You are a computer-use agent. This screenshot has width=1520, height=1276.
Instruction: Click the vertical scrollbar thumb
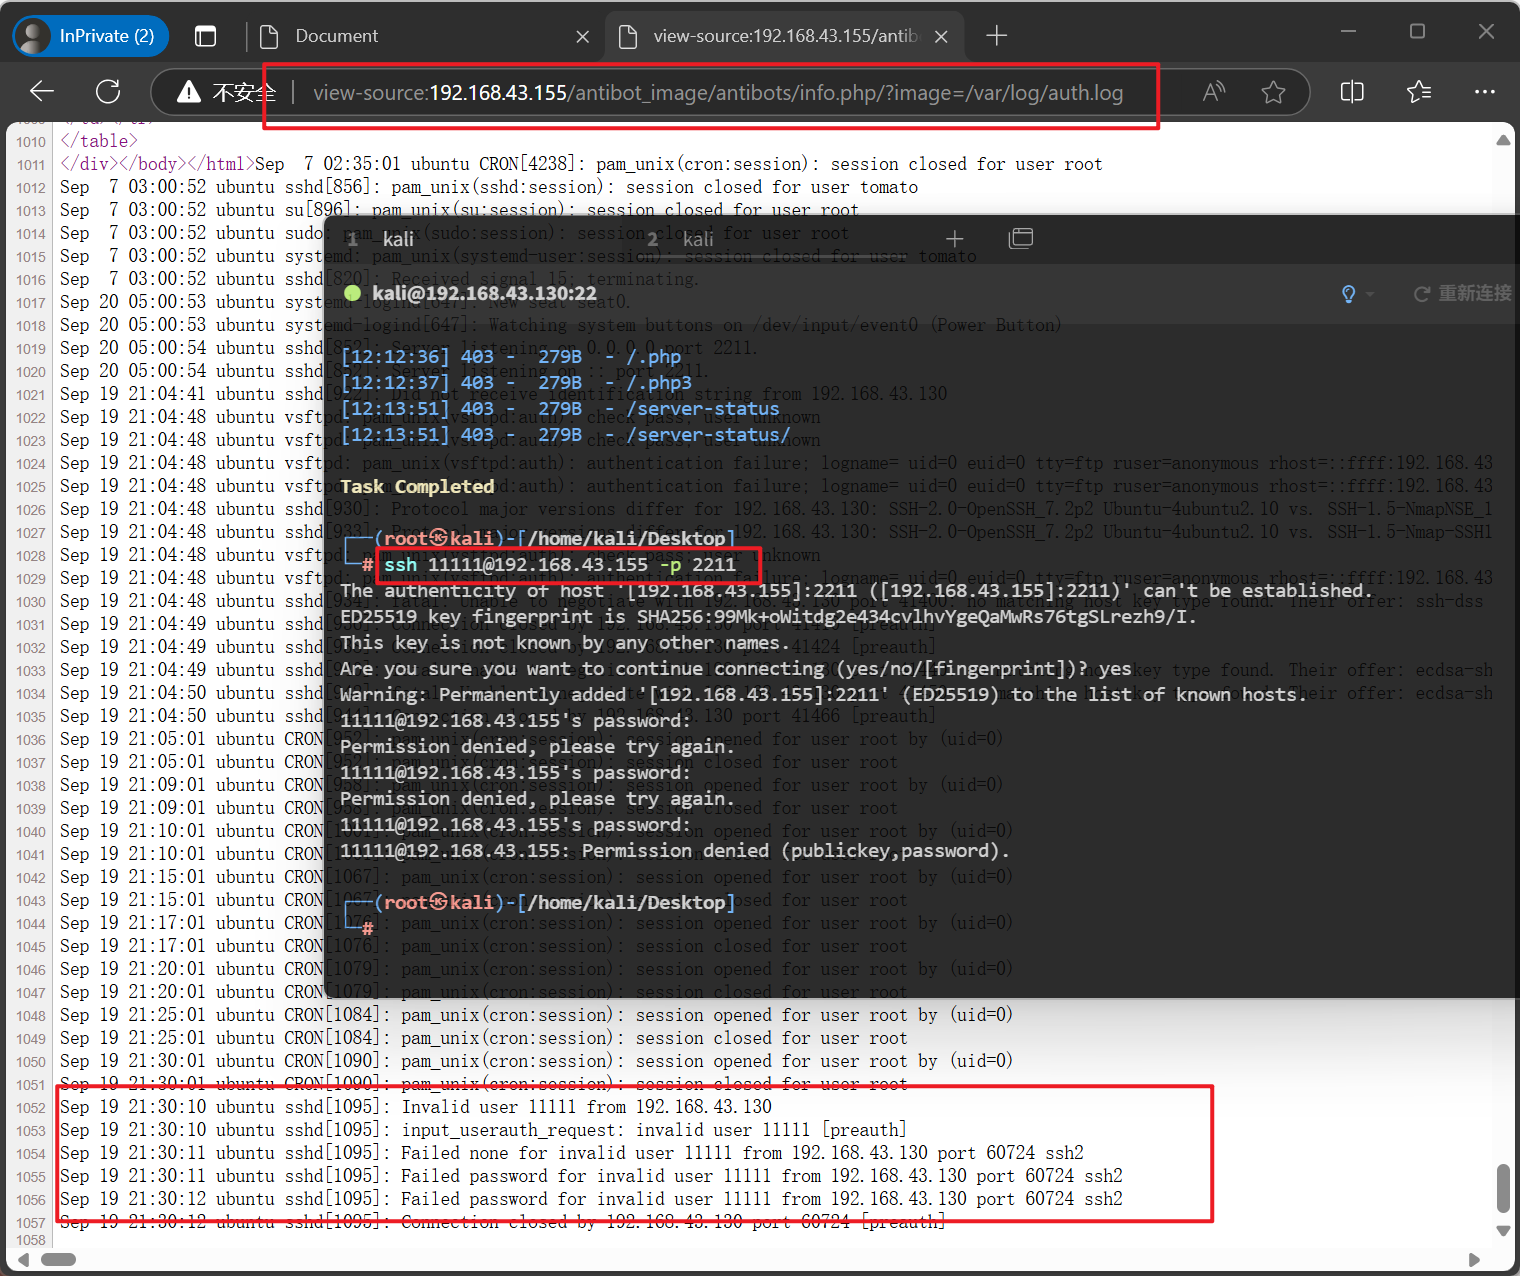pos(1503,1187)
